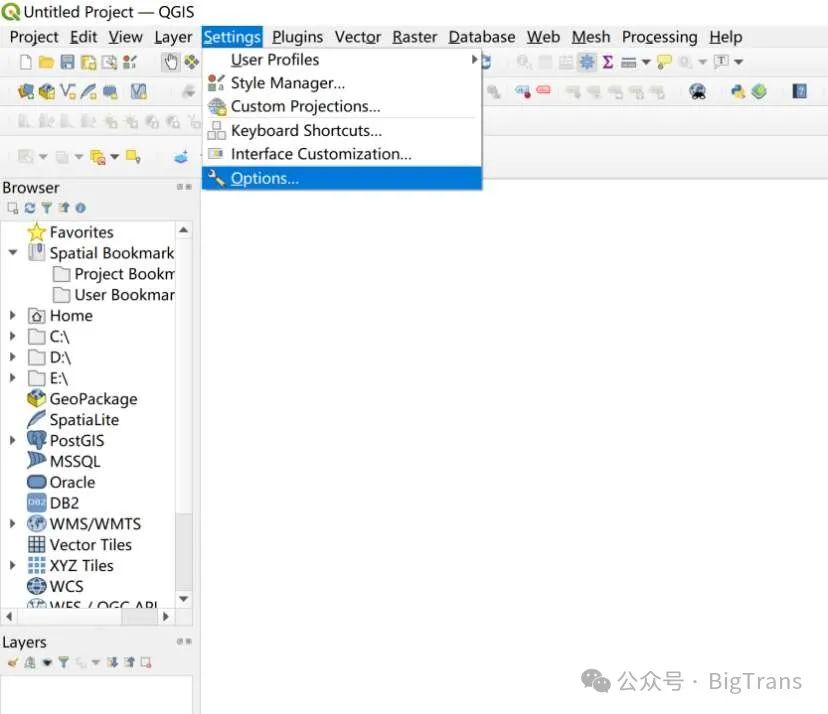This screenshot has height=714, width=828.
Task: Click the green stacked-layers plugin icon
Action: click(759, 92)
